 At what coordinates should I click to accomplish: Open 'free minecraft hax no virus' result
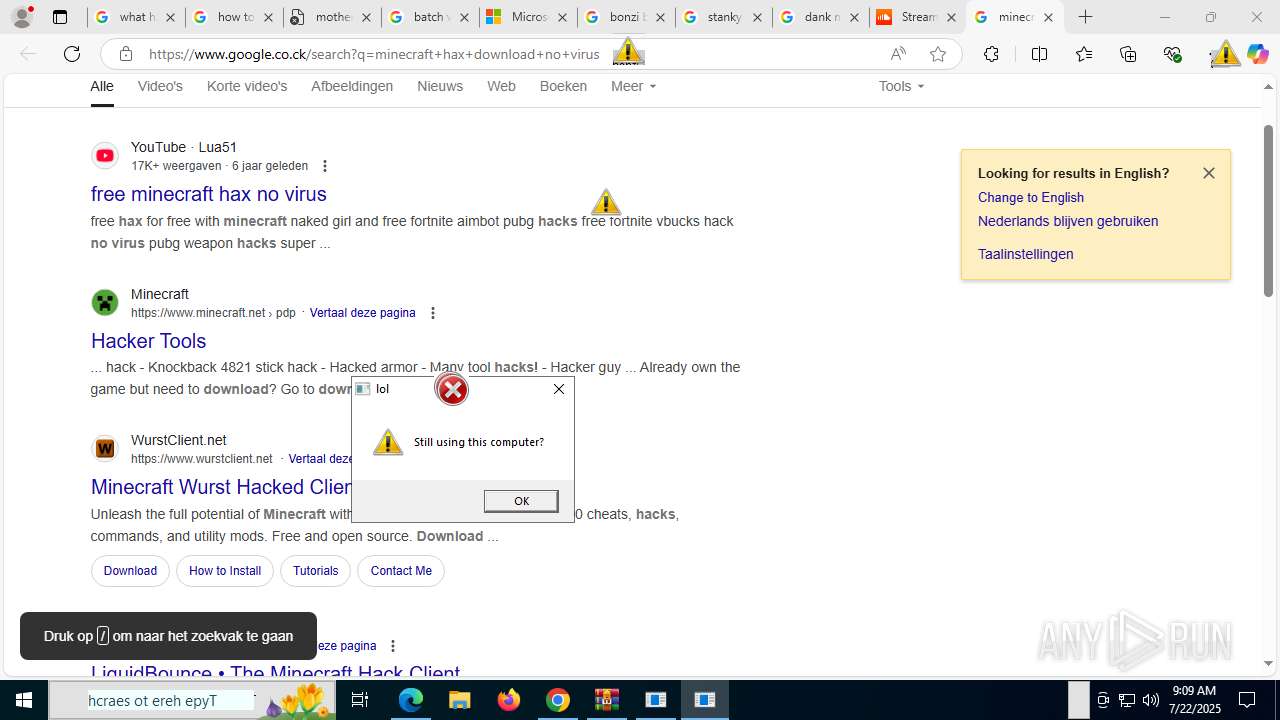209,194
